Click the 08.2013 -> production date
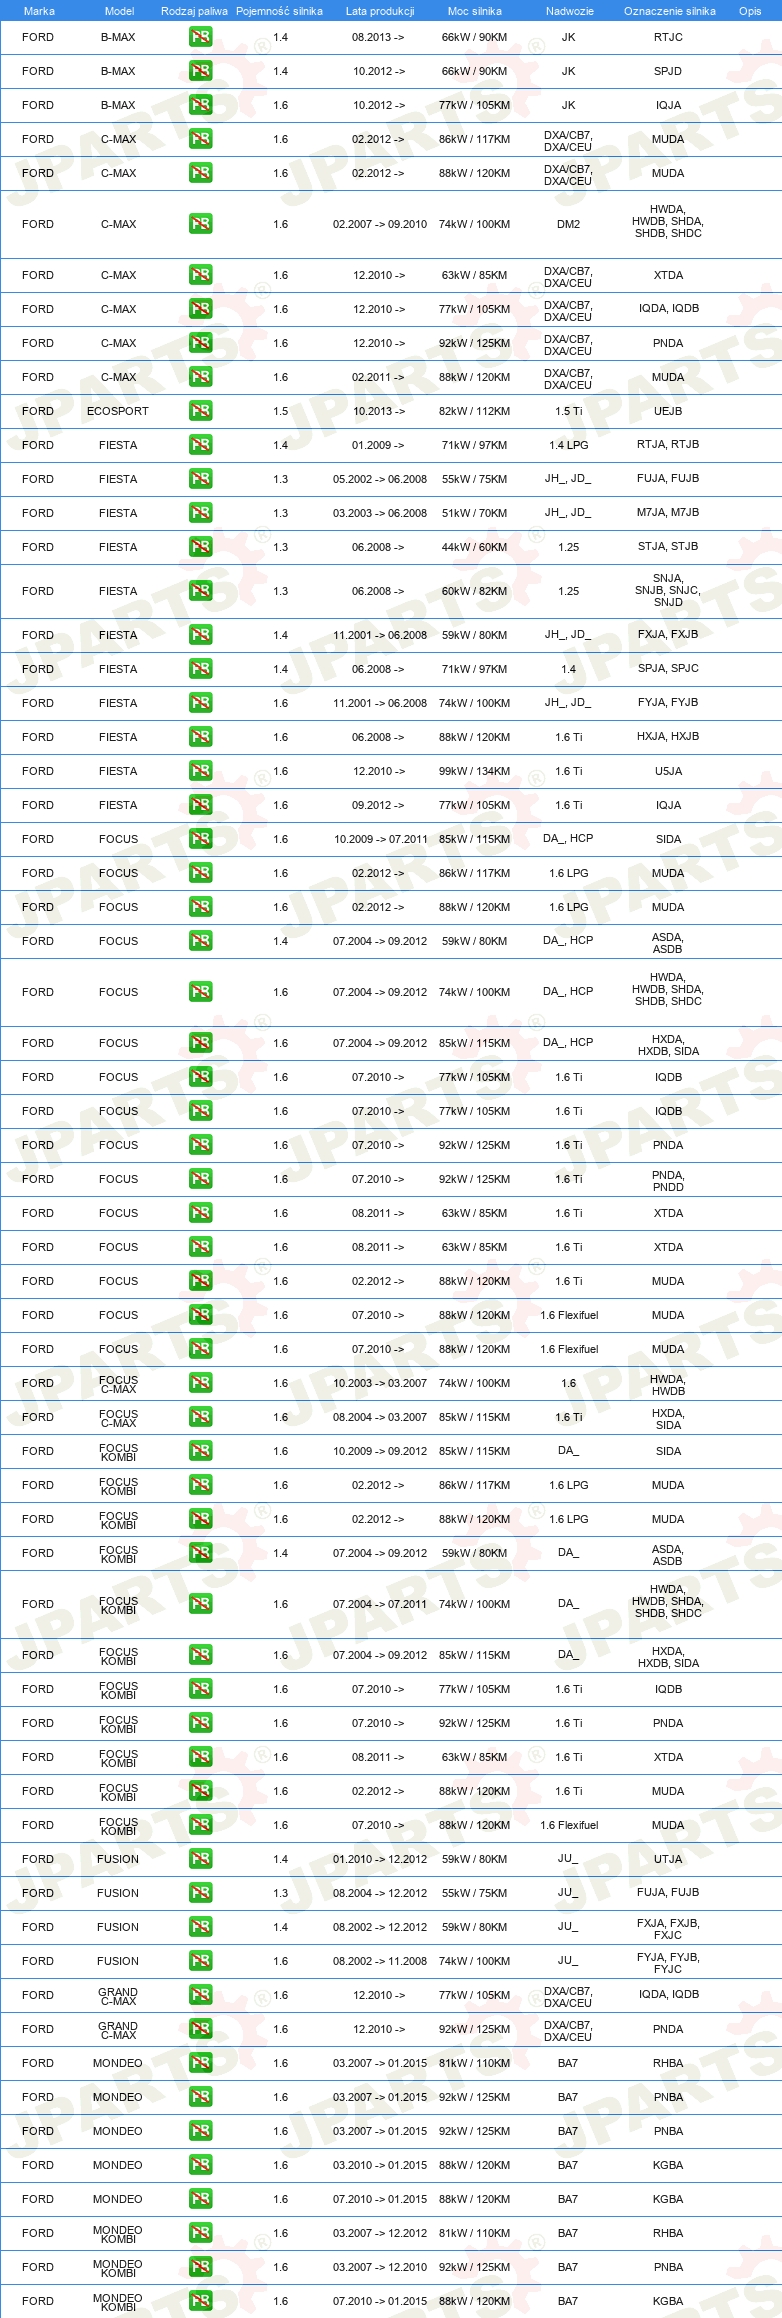782x2318 pixels. (379, 37)
